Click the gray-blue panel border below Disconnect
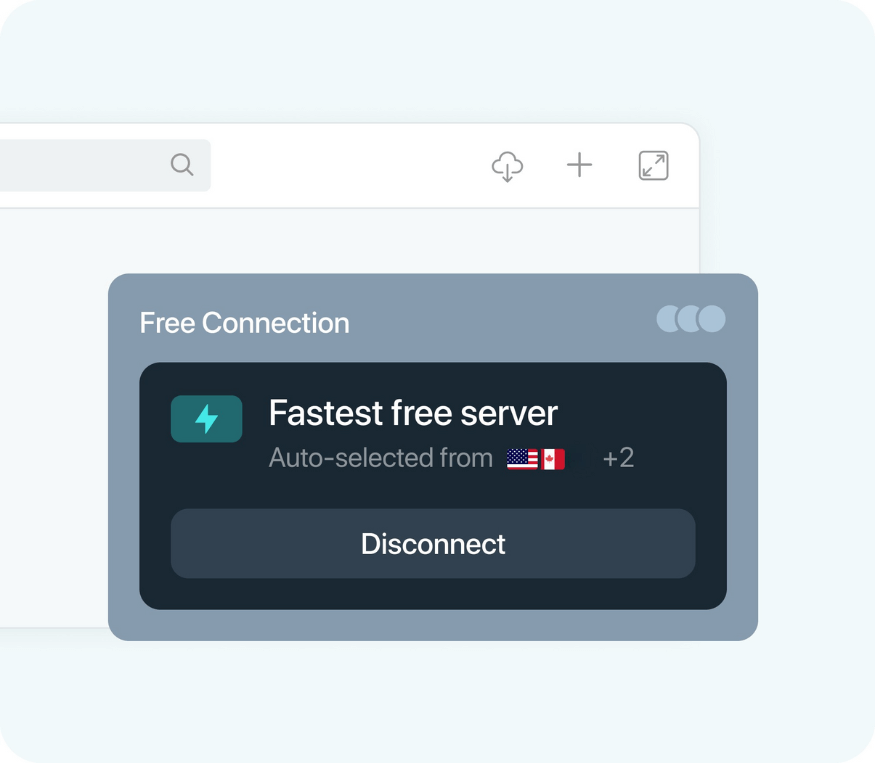The image size is (875, 763). click(432, 625)
